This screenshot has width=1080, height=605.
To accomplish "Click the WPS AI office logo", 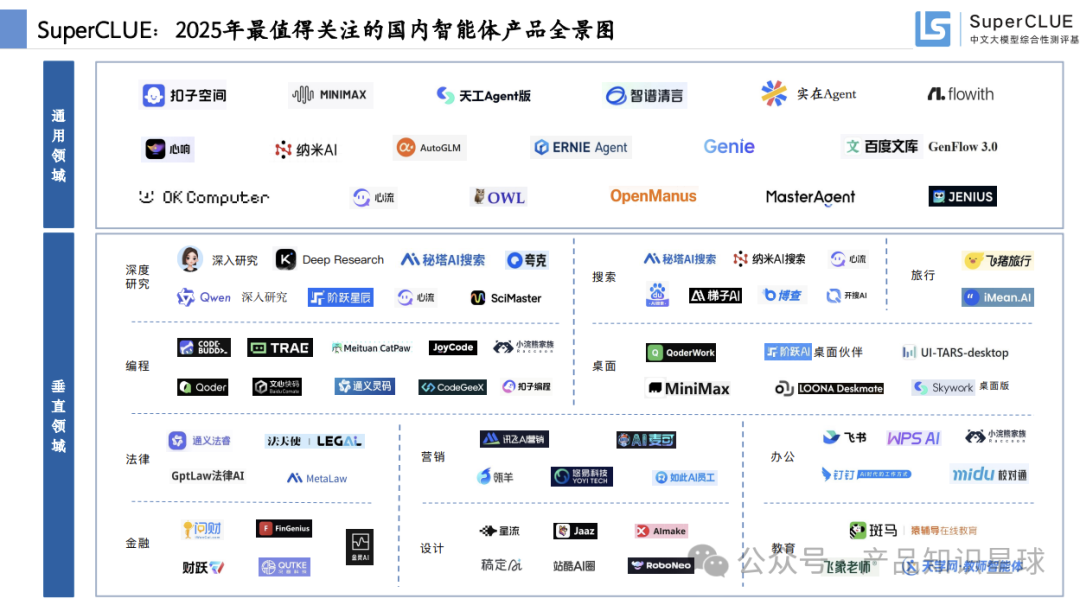I will pos(911,437).
